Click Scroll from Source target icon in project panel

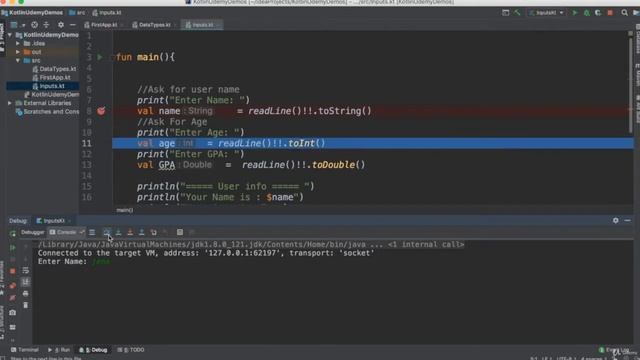pos(34,25)
